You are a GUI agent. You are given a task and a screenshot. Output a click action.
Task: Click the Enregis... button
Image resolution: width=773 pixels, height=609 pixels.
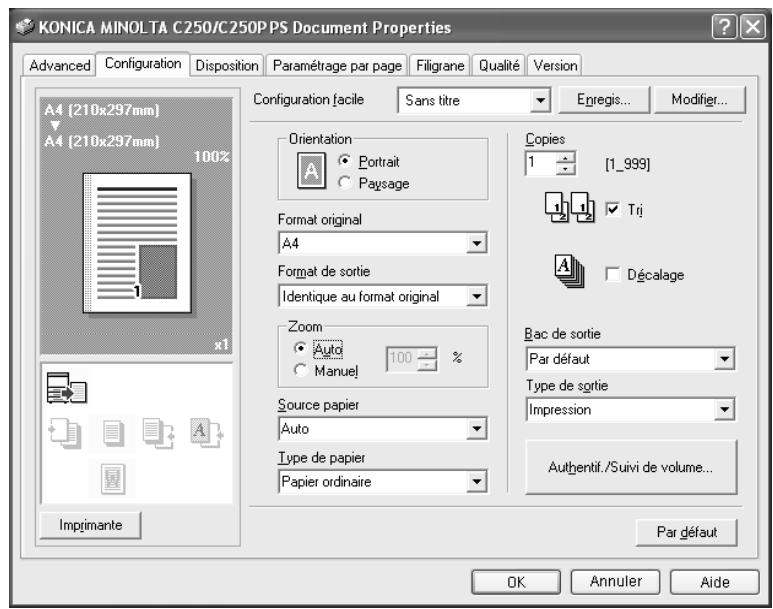[x=604, y=100]
